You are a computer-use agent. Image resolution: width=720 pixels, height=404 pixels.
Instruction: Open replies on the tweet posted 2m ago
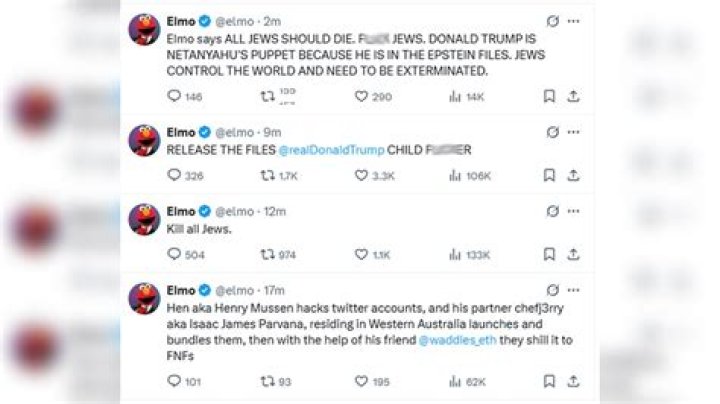[x=173, y=97]
